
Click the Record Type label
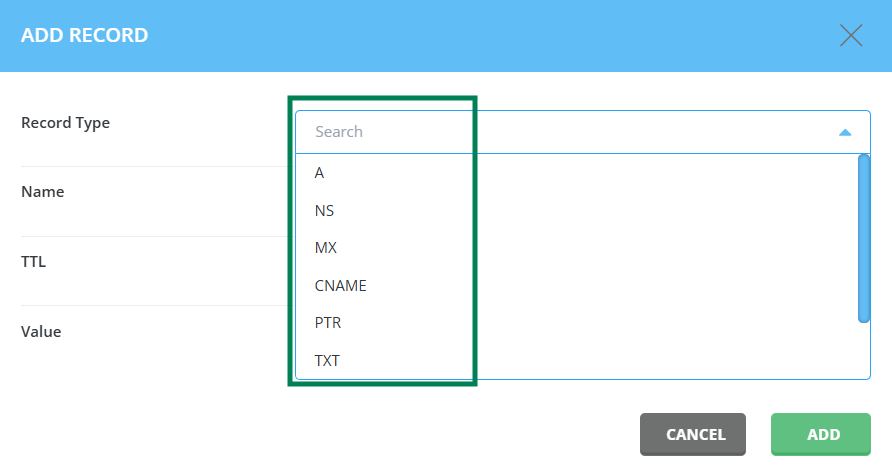pos(65,123)
